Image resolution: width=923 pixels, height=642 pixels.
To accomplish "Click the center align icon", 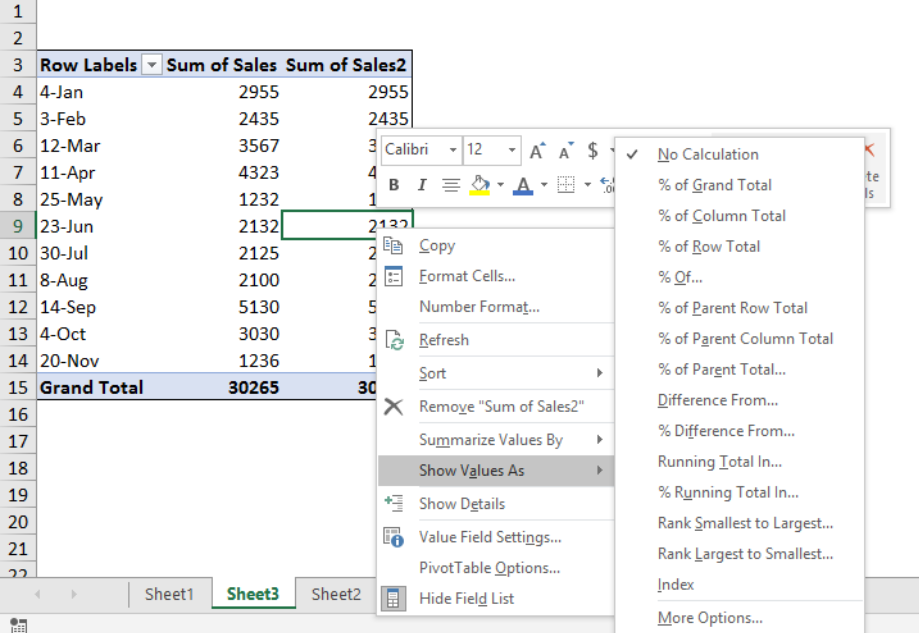I will 451,185.
